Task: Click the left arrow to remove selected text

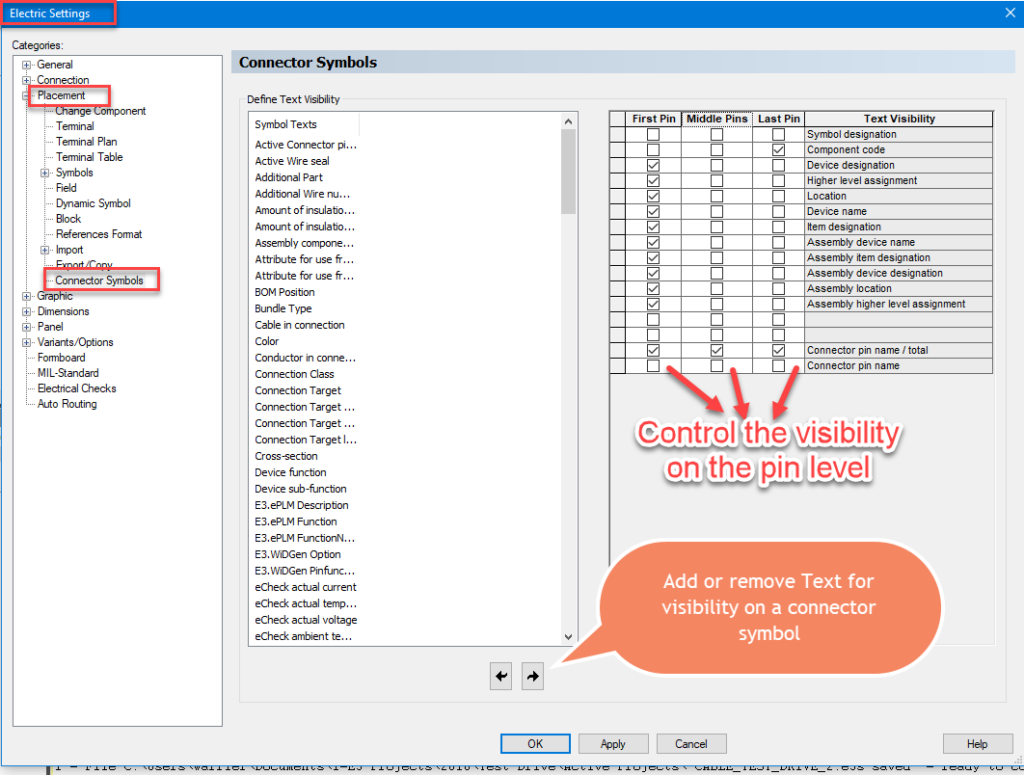Action: click(500, 675)
